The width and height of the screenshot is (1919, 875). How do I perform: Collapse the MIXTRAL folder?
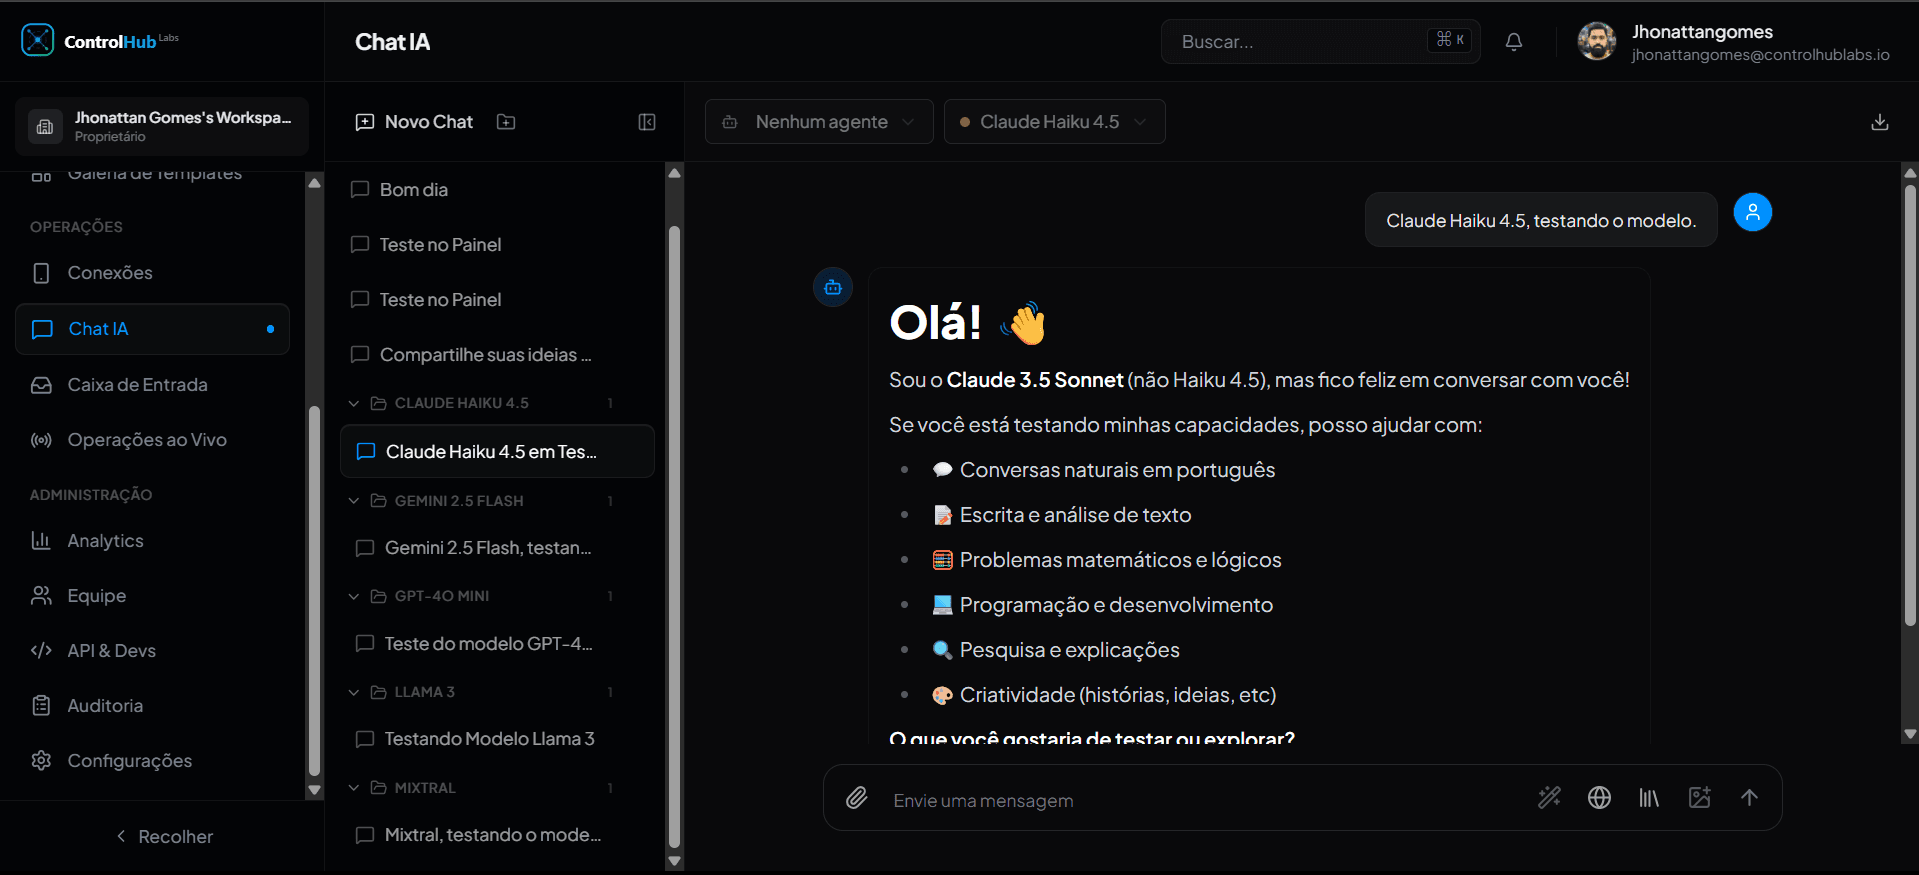pyautogui.click(x=353, y=788)
